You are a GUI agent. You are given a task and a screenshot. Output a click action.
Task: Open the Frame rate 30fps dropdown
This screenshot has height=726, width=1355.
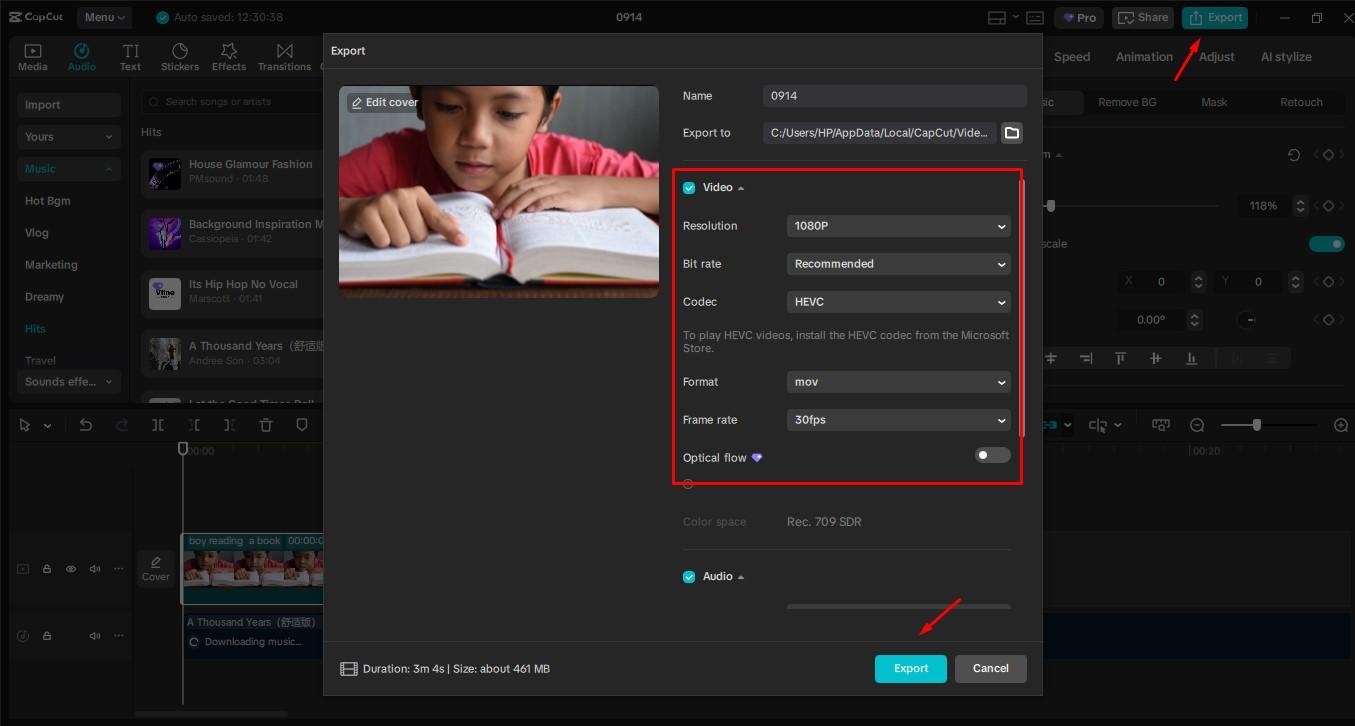(x=898, y=420)
